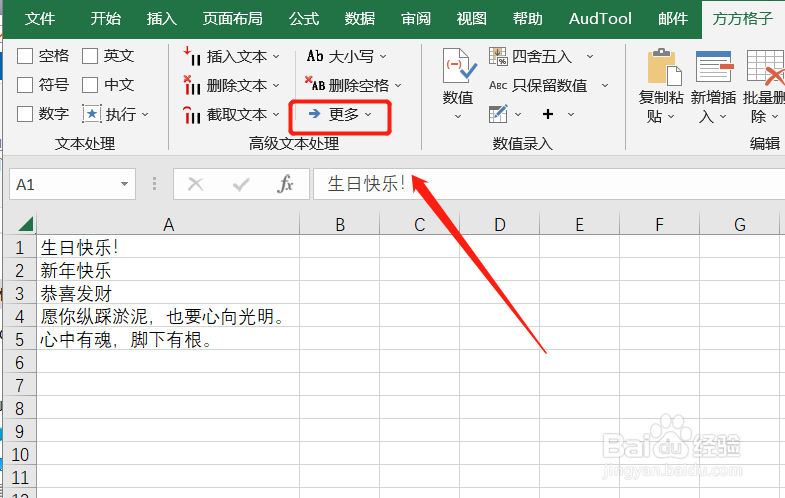
Task: Expand the 数值 dropdown chevron
Action: coord(458,117)
